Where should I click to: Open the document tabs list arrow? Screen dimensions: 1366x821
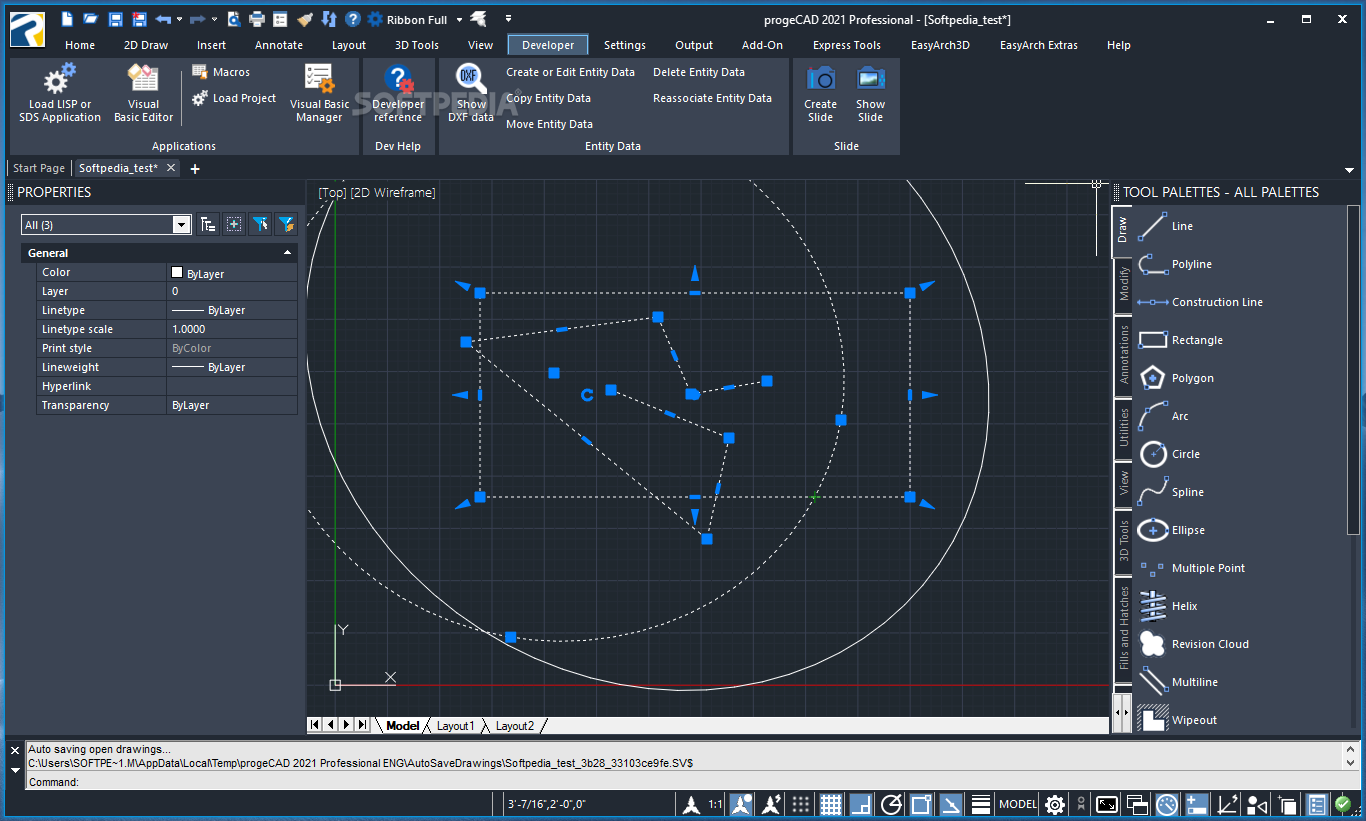coord(1349,170)
